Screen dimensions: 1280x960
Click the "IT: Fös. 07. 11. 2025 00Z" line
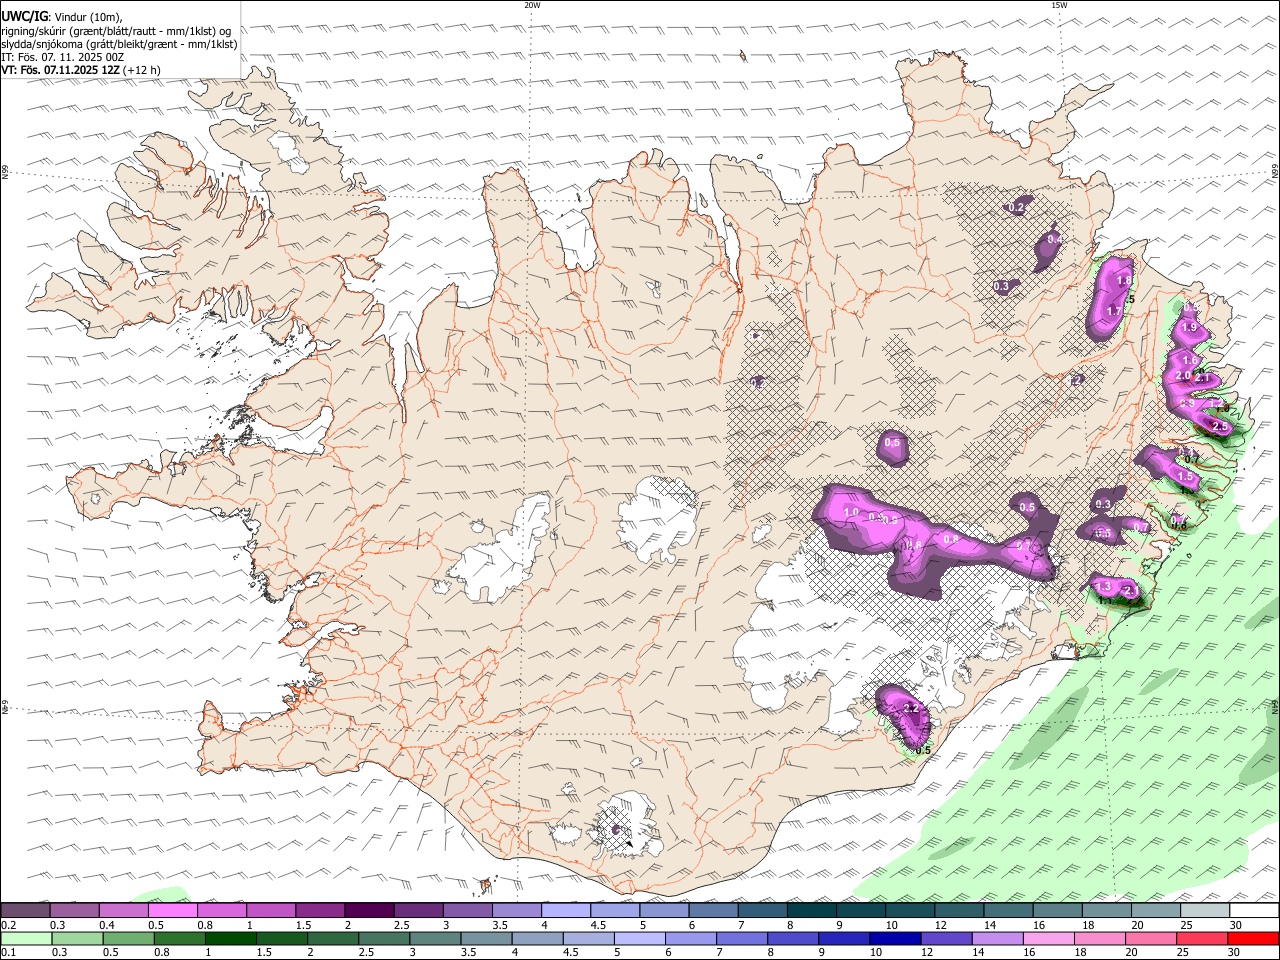tap(62, 57)
